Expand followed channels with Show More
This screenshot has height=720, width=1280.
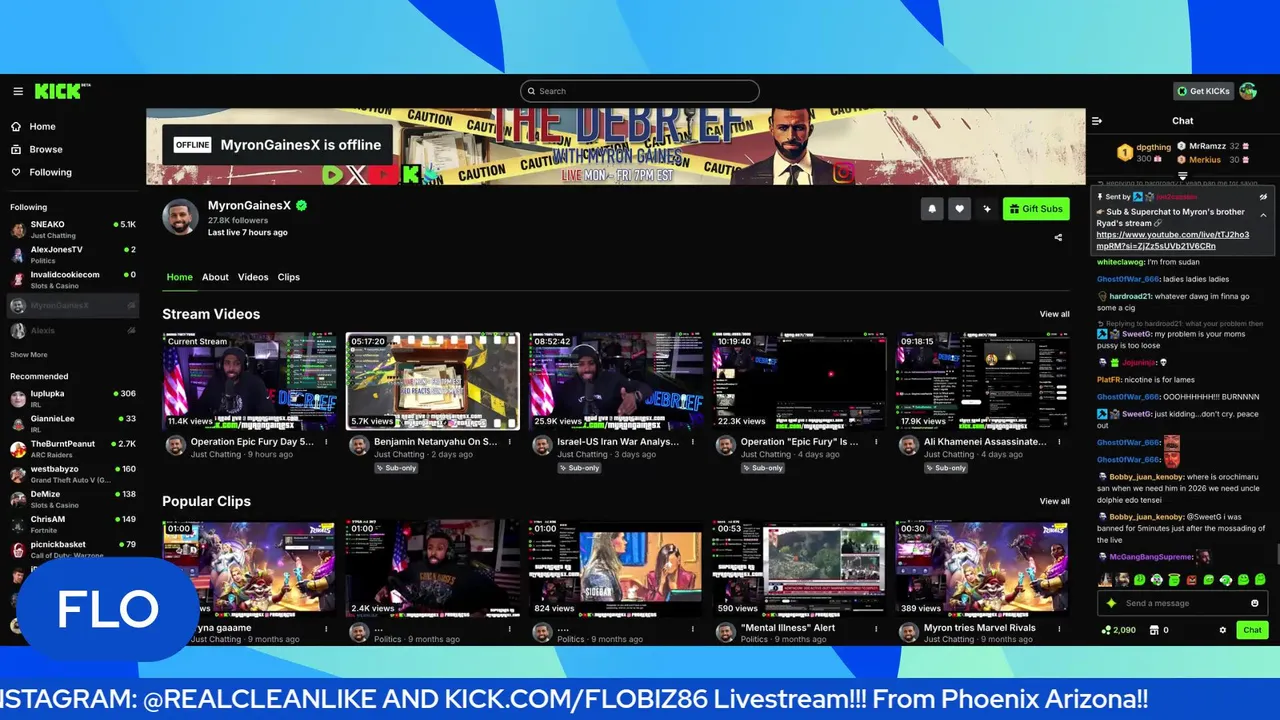29,355
